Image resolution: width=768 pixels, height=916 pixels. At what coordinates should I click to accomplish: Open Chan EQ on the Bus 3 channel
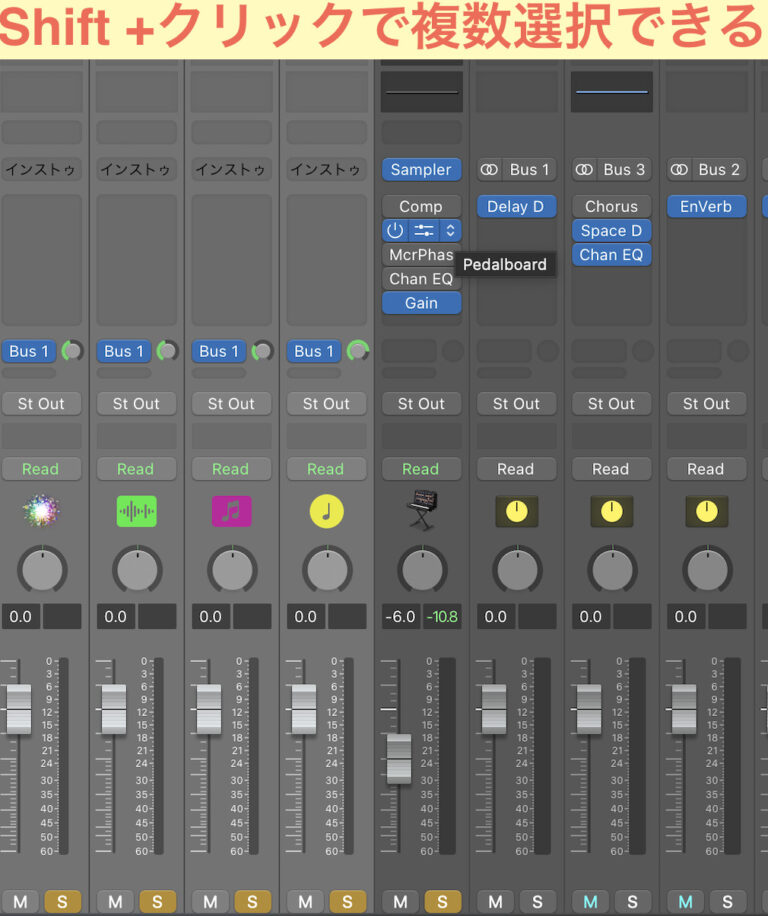pyautogui.click(x=611, y=255)
